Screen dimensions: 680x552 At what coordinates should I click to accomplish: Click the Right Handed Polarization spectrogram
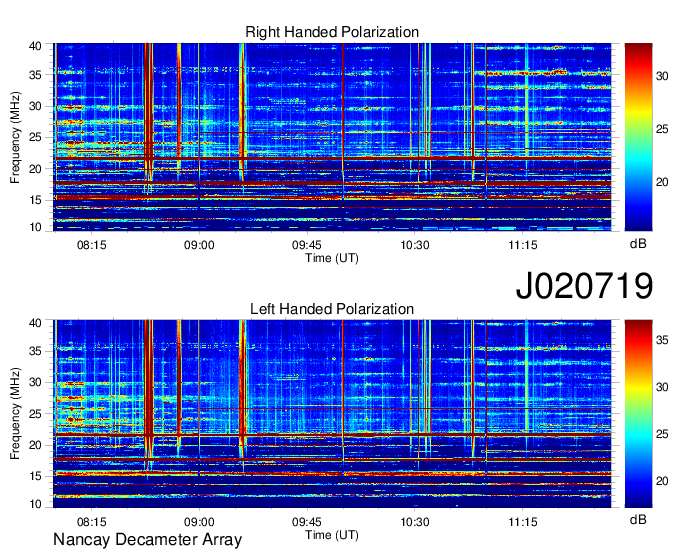tap(332, 137)
